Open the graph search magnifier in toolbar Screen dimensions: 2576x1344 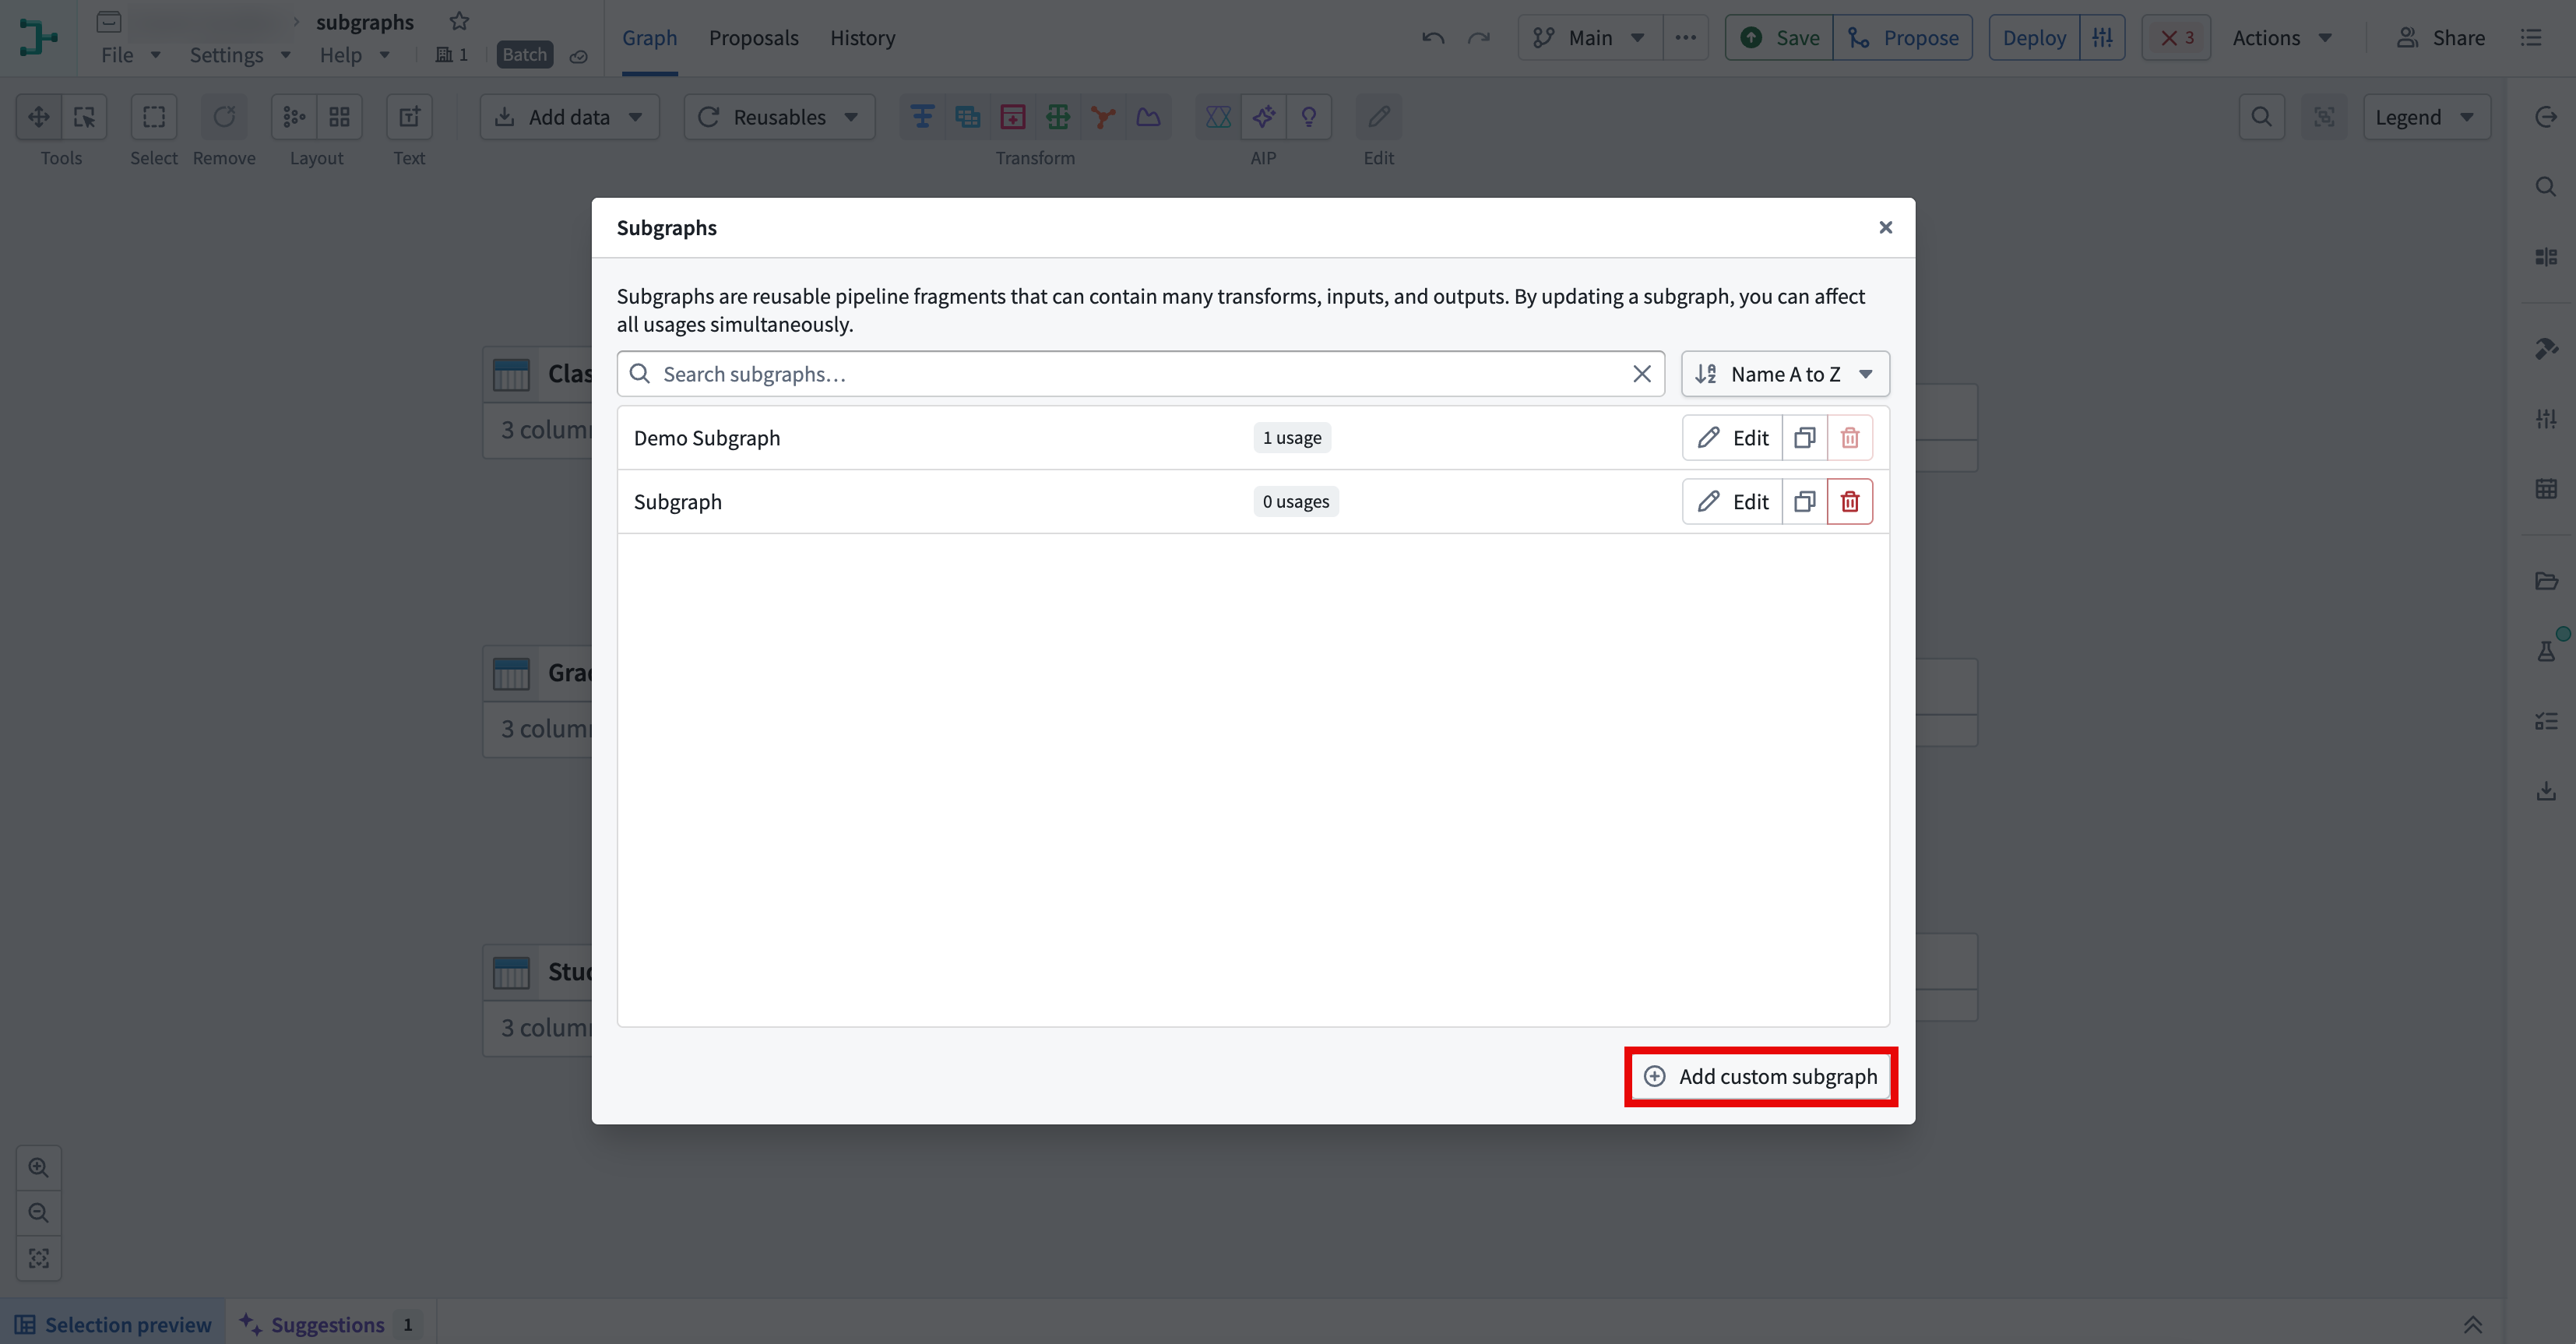[x=2261, y=117]
